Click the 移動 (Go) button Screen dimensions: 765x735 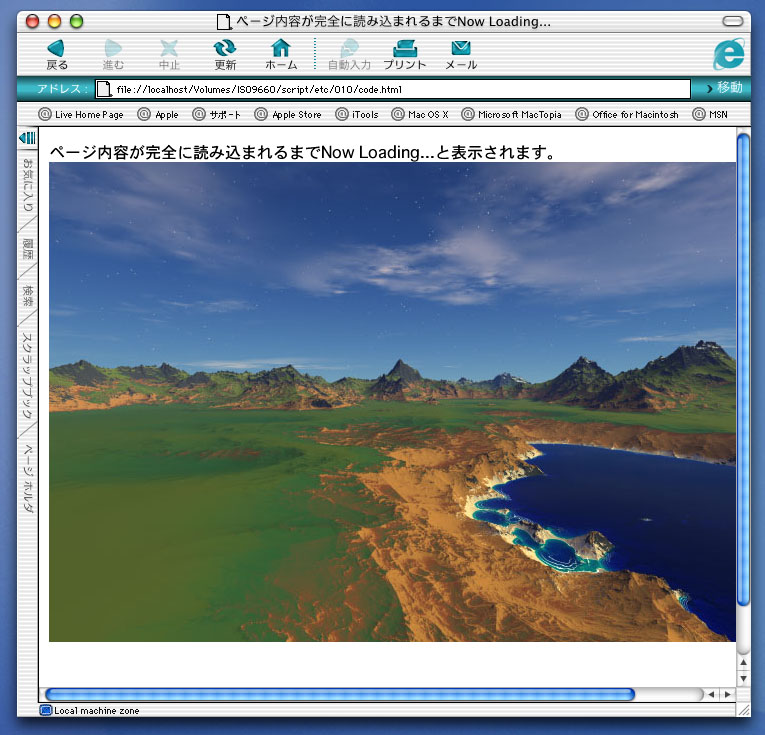[722, 89]
